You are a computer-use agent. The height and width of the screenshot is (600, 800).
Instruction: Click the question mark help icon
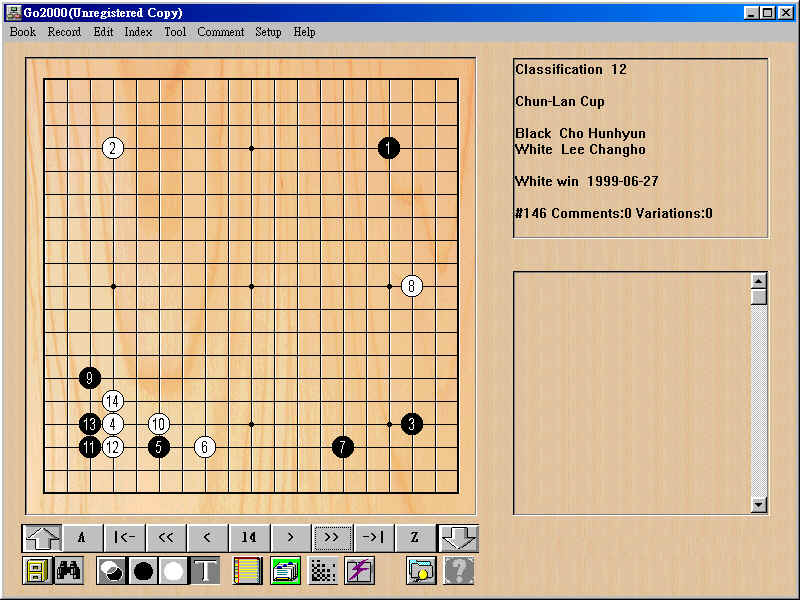click(x=459, y=570)
